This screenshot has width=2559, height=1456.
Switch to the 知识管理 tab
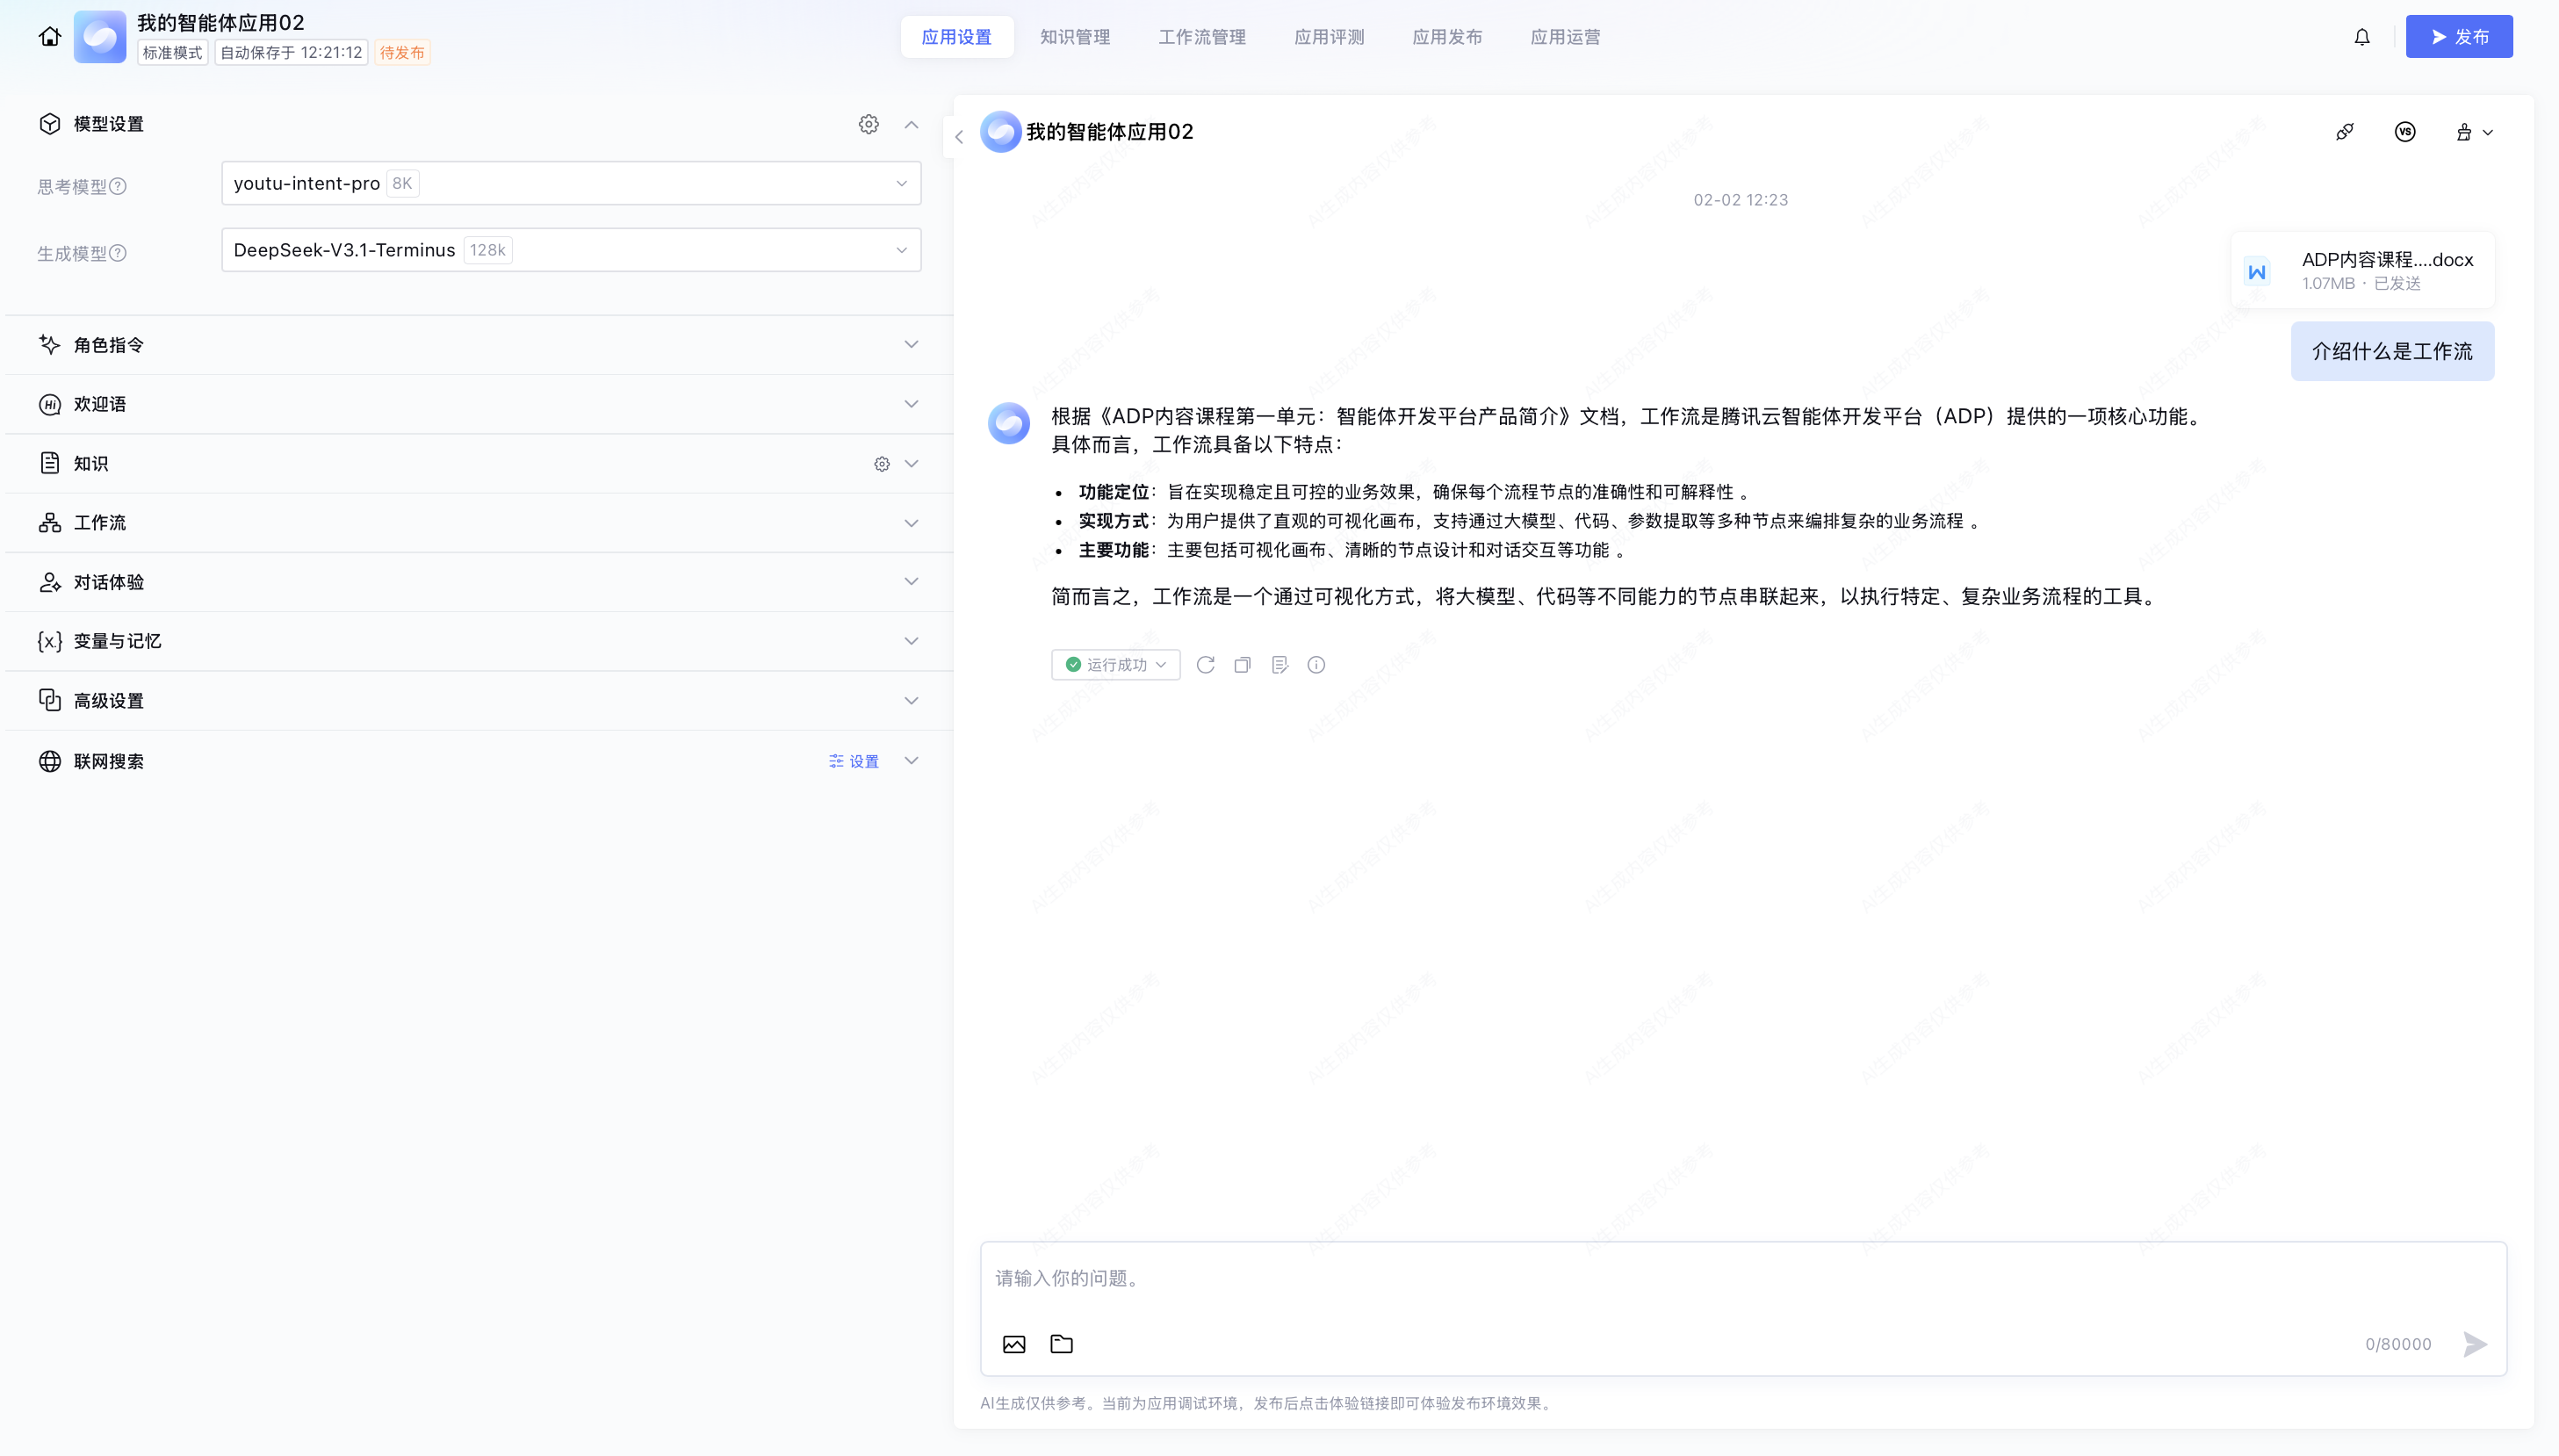1074,37
